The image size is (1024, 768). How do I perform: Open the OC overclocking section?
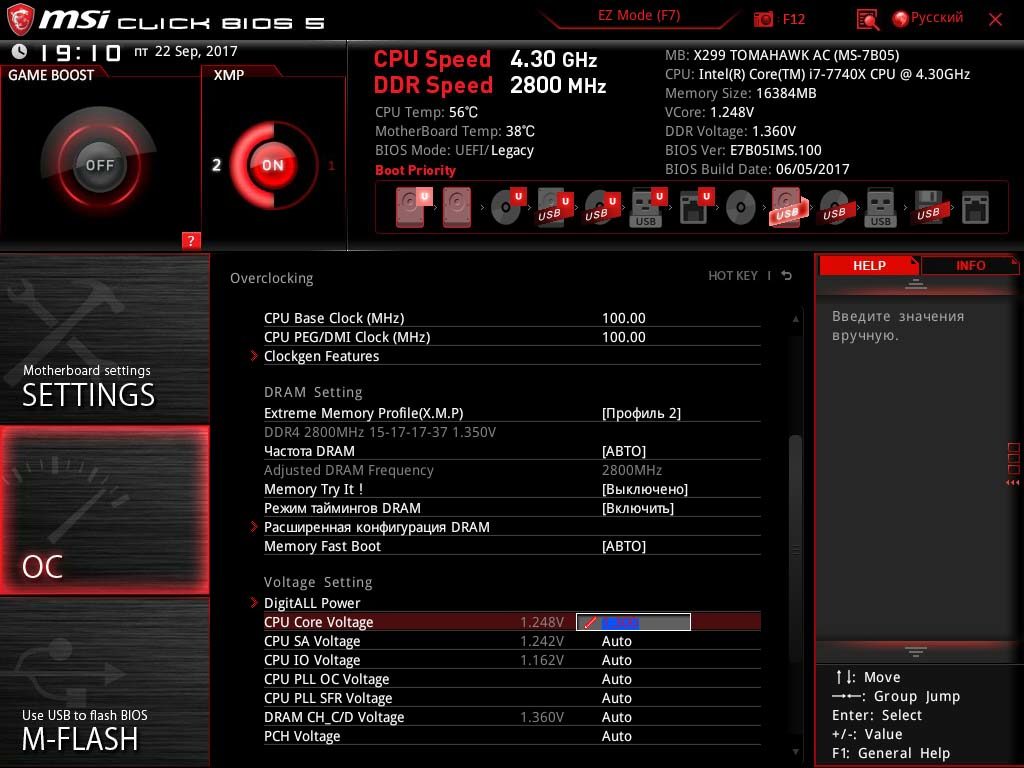(104, 510)
